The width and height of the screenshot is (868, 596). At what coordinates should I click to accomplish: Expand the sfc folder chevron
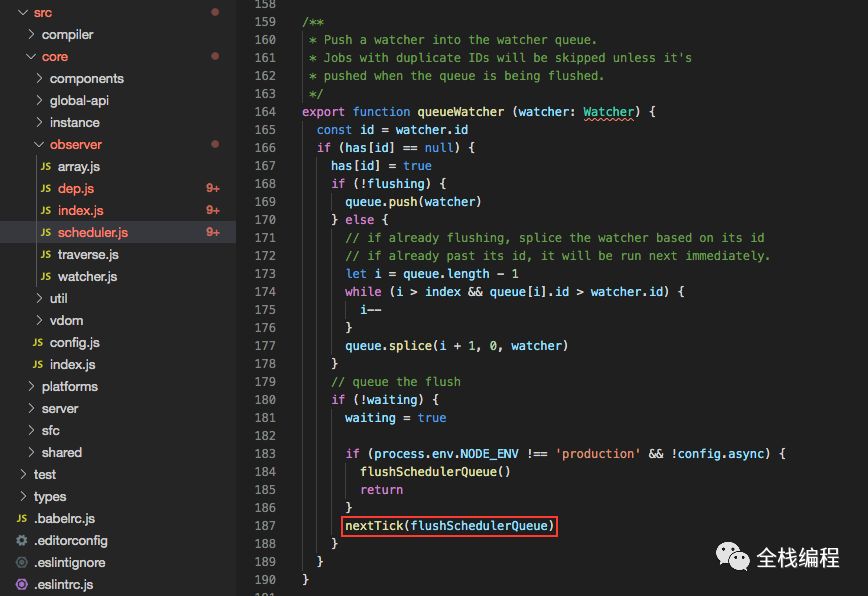click(x=31, y=430)
